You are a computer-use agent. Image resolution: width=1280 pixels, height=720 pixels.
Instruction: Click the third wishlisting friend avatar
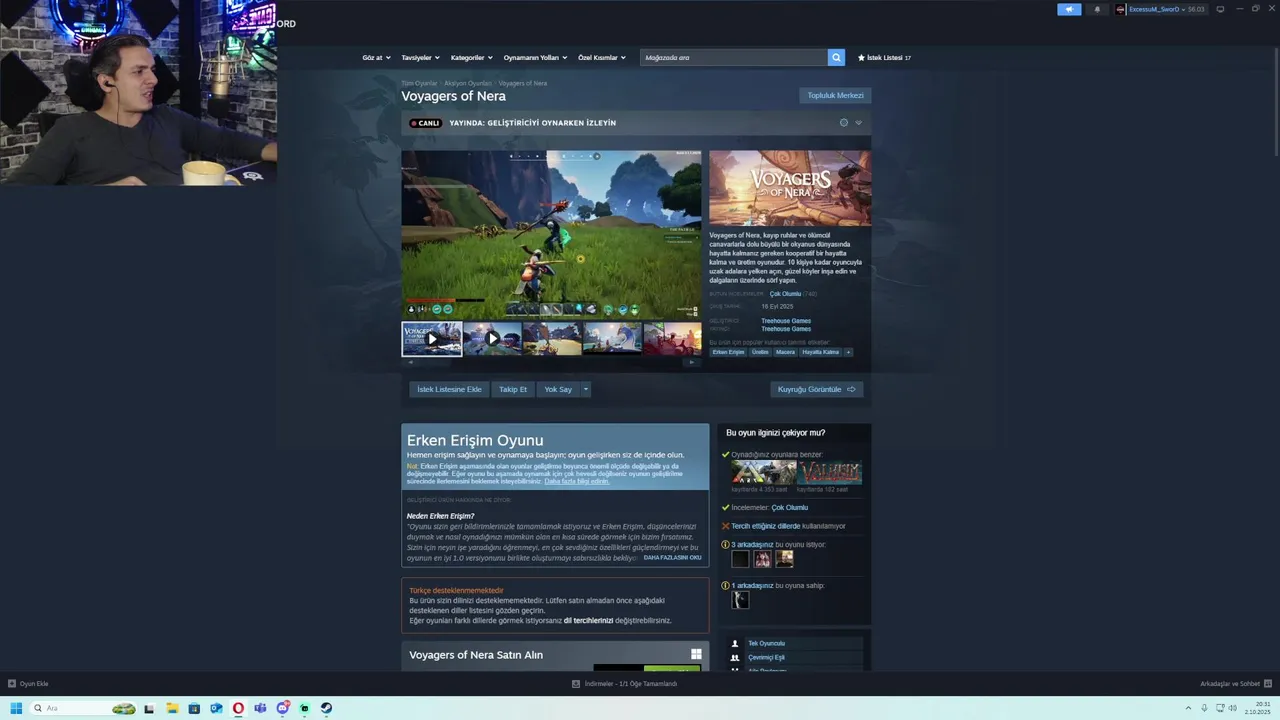(x=784, y=559)
